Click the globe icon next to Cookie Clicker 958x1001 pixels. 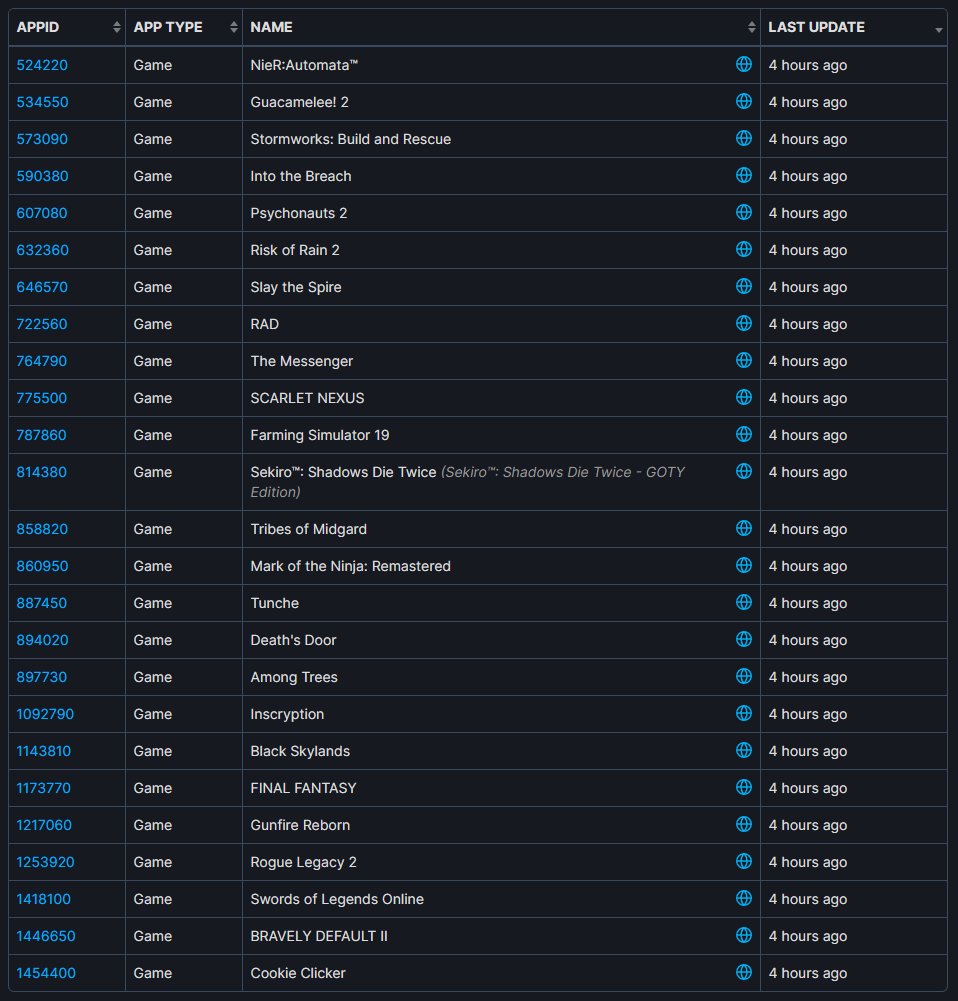click(743, 972)
